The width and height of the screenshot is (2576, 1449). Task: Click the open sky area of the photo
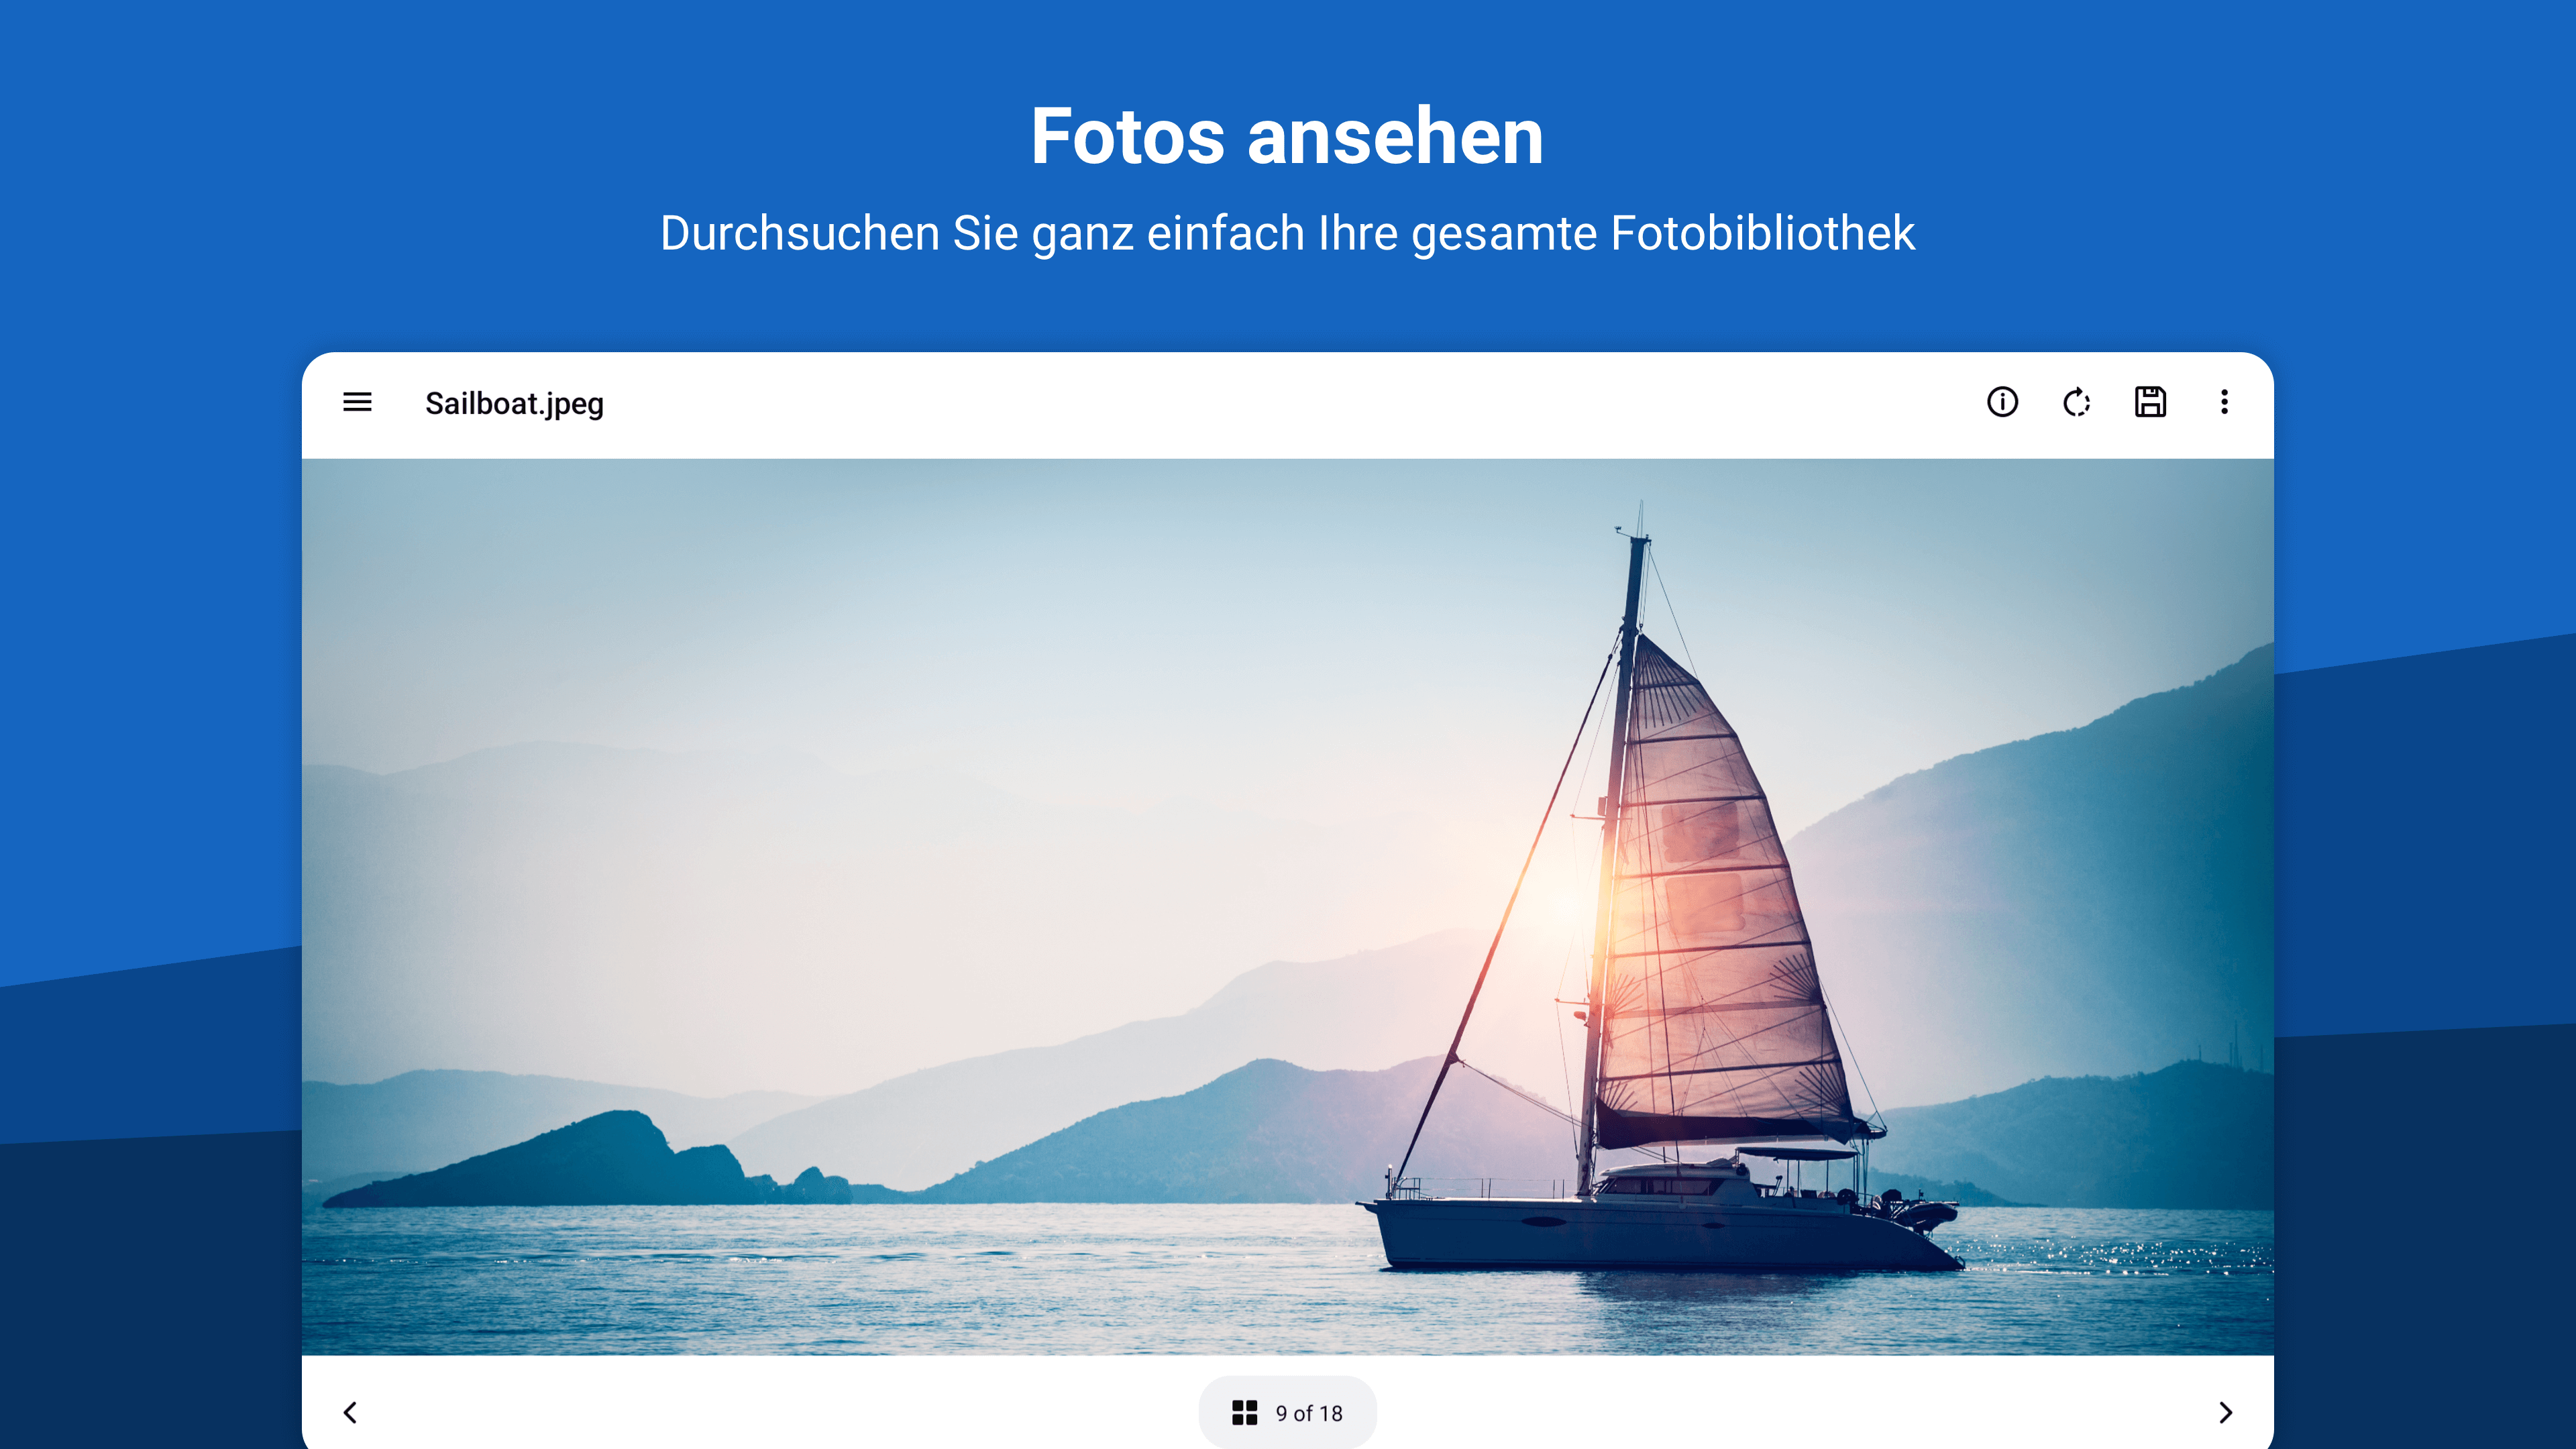(900, 600)
